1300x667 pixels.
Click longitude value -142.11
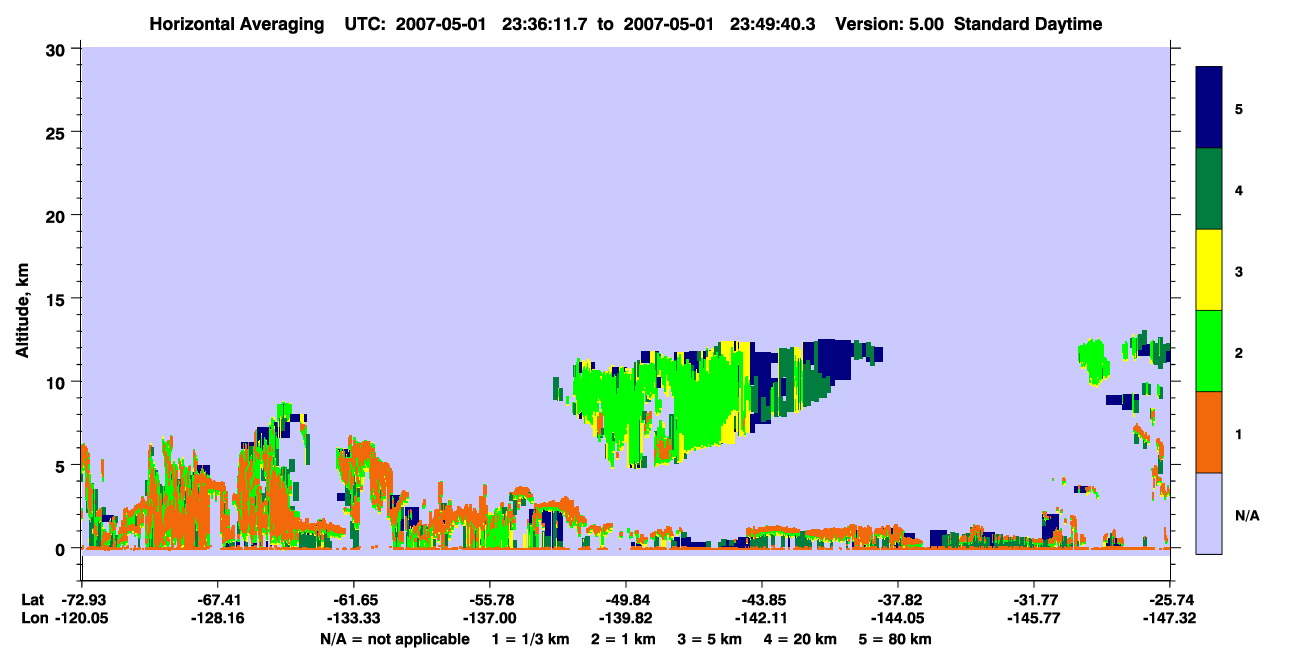coord(762,618)
